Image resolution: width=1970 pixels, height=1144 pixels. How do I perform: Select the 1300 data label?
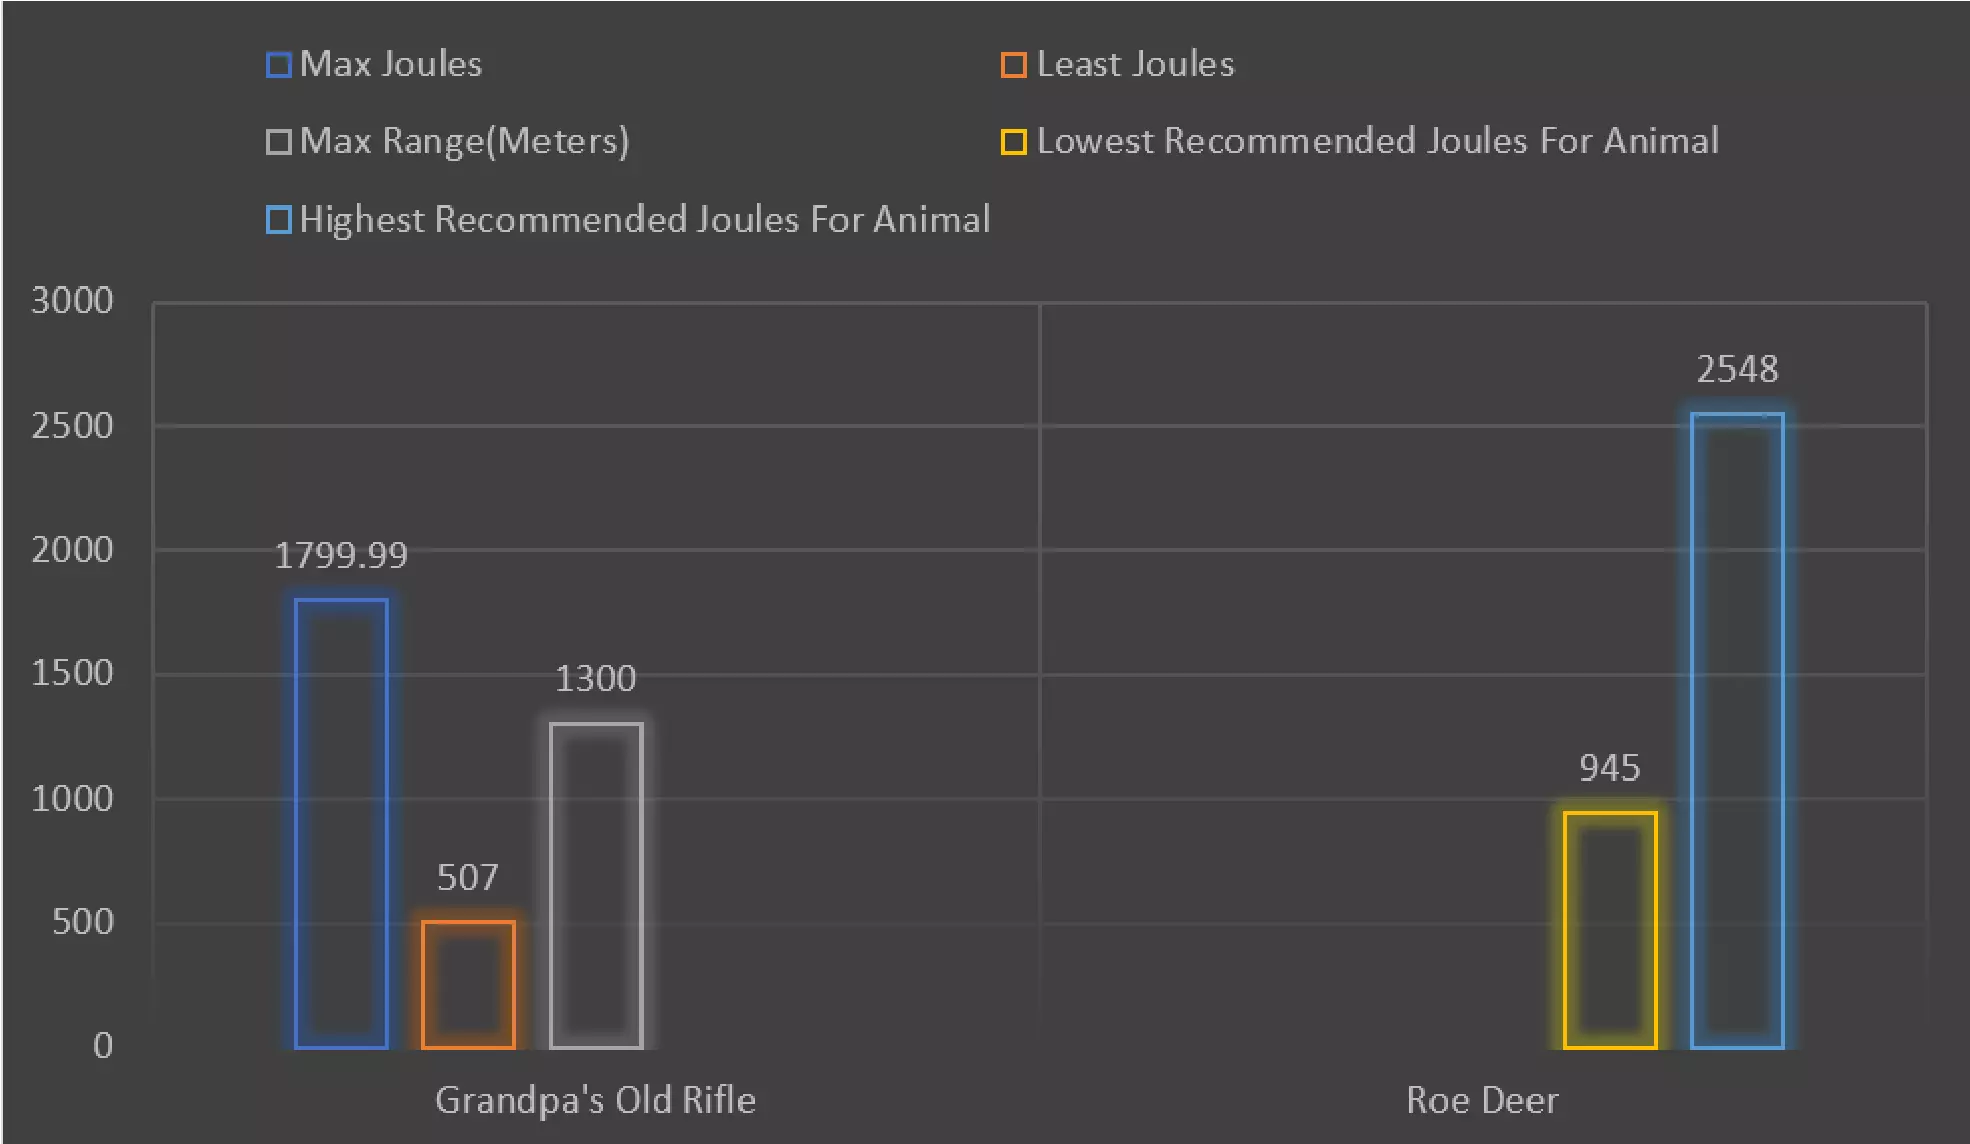pyautogui.click(x=596, y=679)
